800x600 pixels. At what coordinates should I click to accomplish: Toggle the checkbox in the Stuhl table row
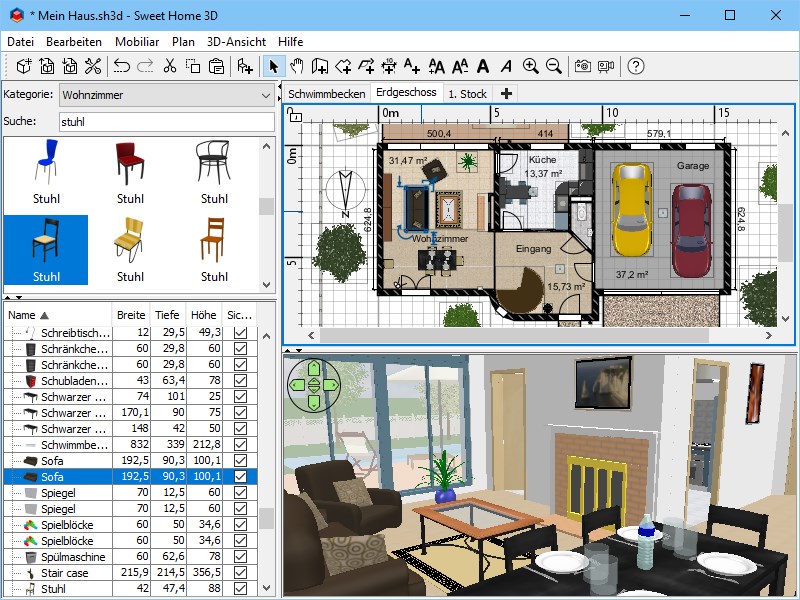click(240, 588)
